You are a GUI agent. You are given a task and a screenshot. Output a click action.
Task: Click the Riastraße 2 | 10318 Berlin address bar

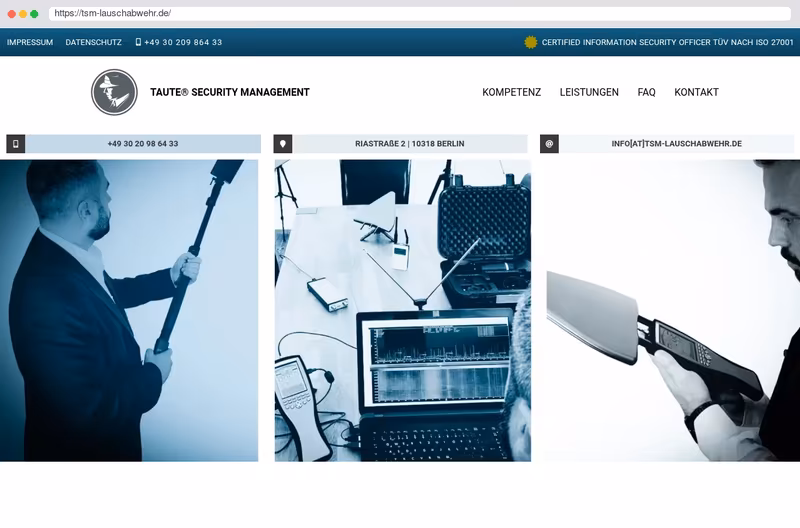(410, 144)
